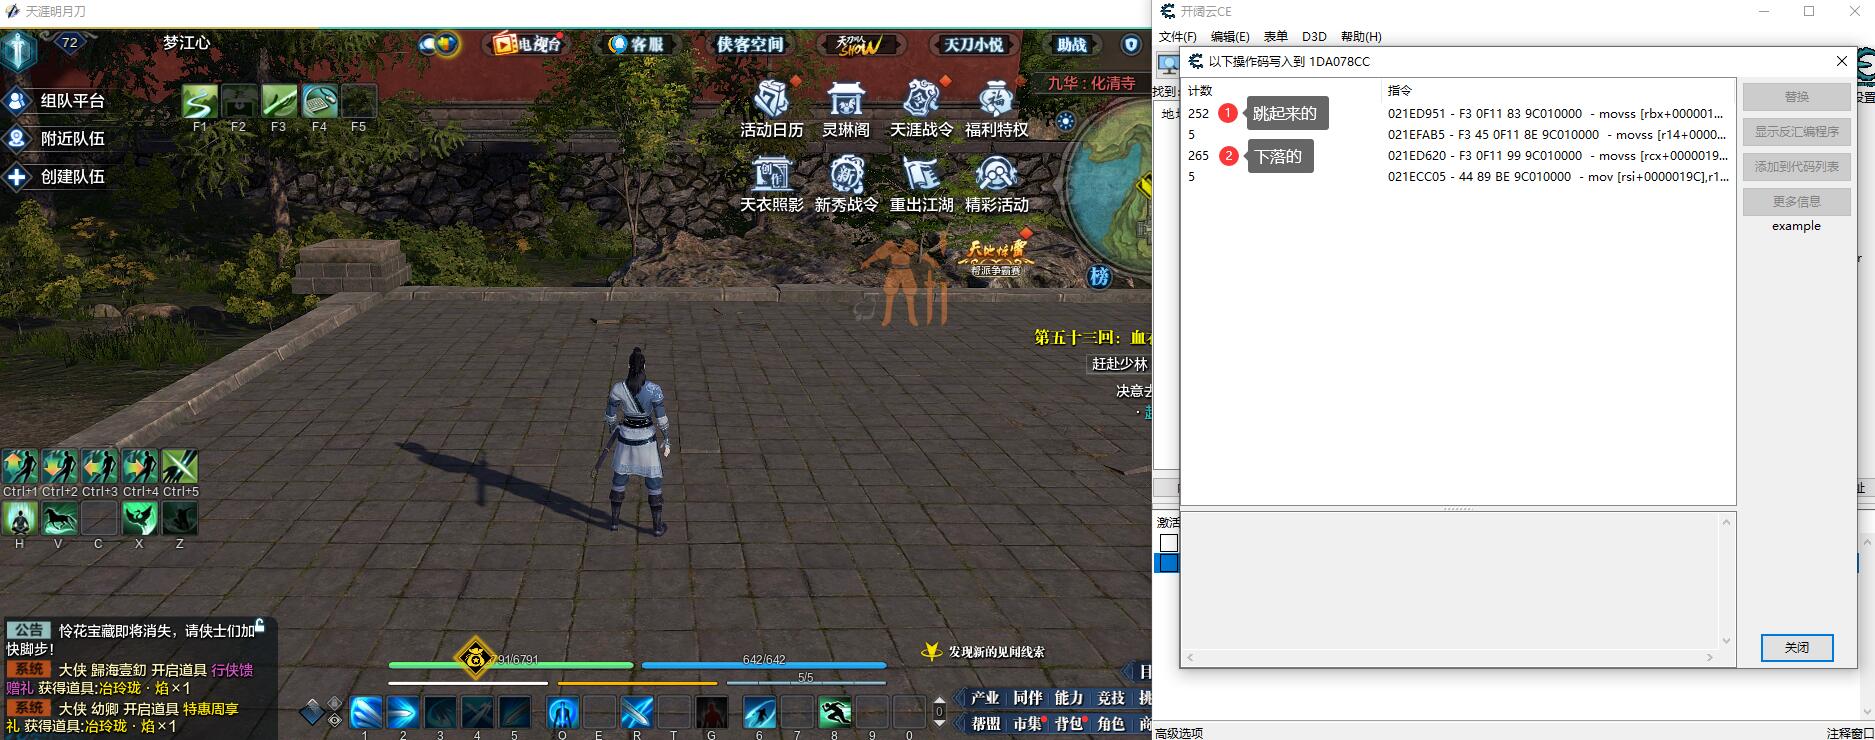Open the 重出江湖 icon
This screenshot has height=740, width=1875.
click(x=921, y=176)
